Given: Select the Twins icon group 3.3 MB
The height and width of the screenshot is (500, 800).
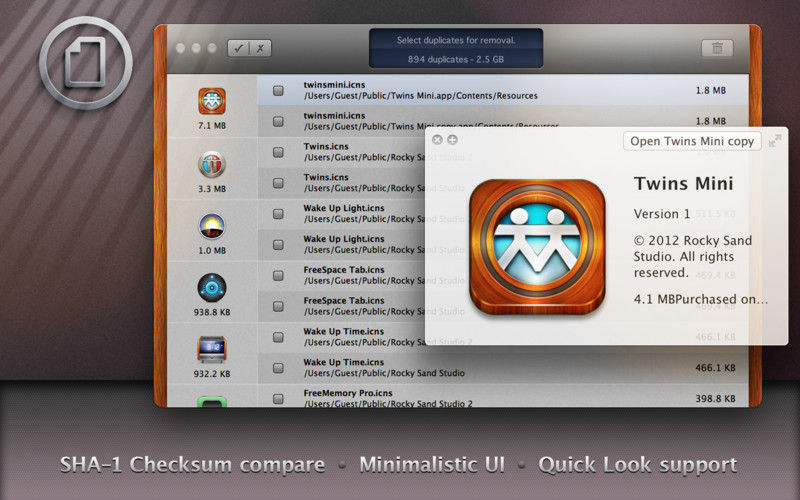Looking at the screenshot, I should pos(212,164).
